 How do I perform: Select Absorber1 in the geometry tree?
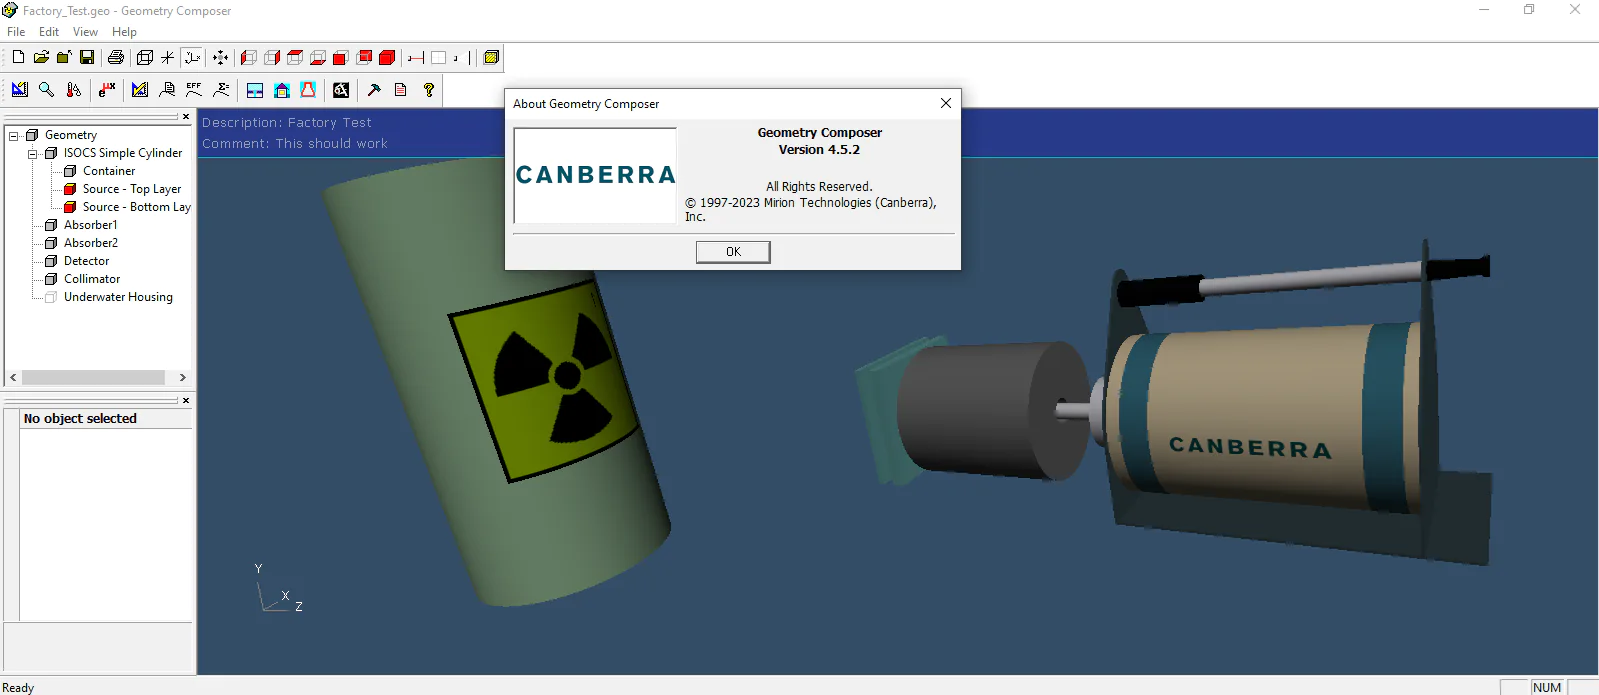pos(91,225)
